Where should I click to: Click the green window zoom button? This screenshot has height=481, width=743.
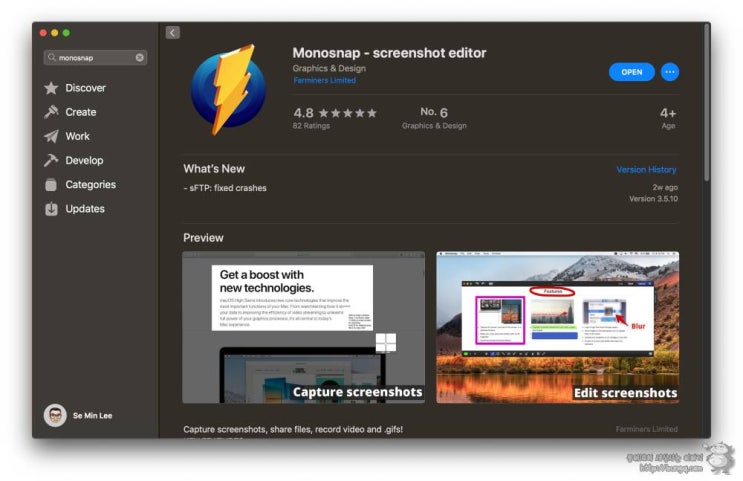[66, 33]
